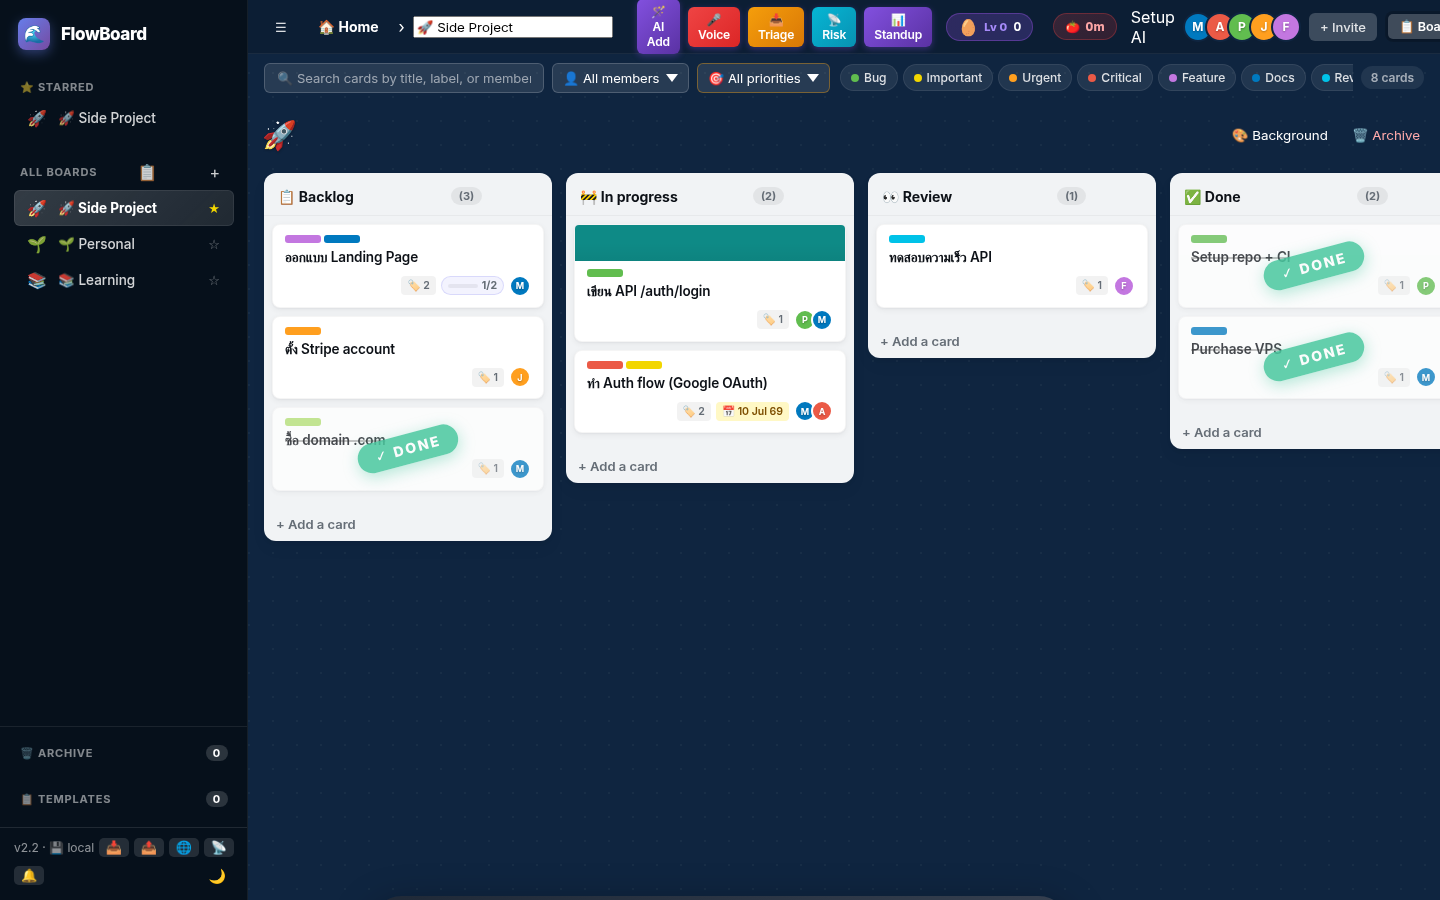The height and width of the screenshot is (900, 1440).
Task: Open notifications bell icon
Action: tap(29, 875)
